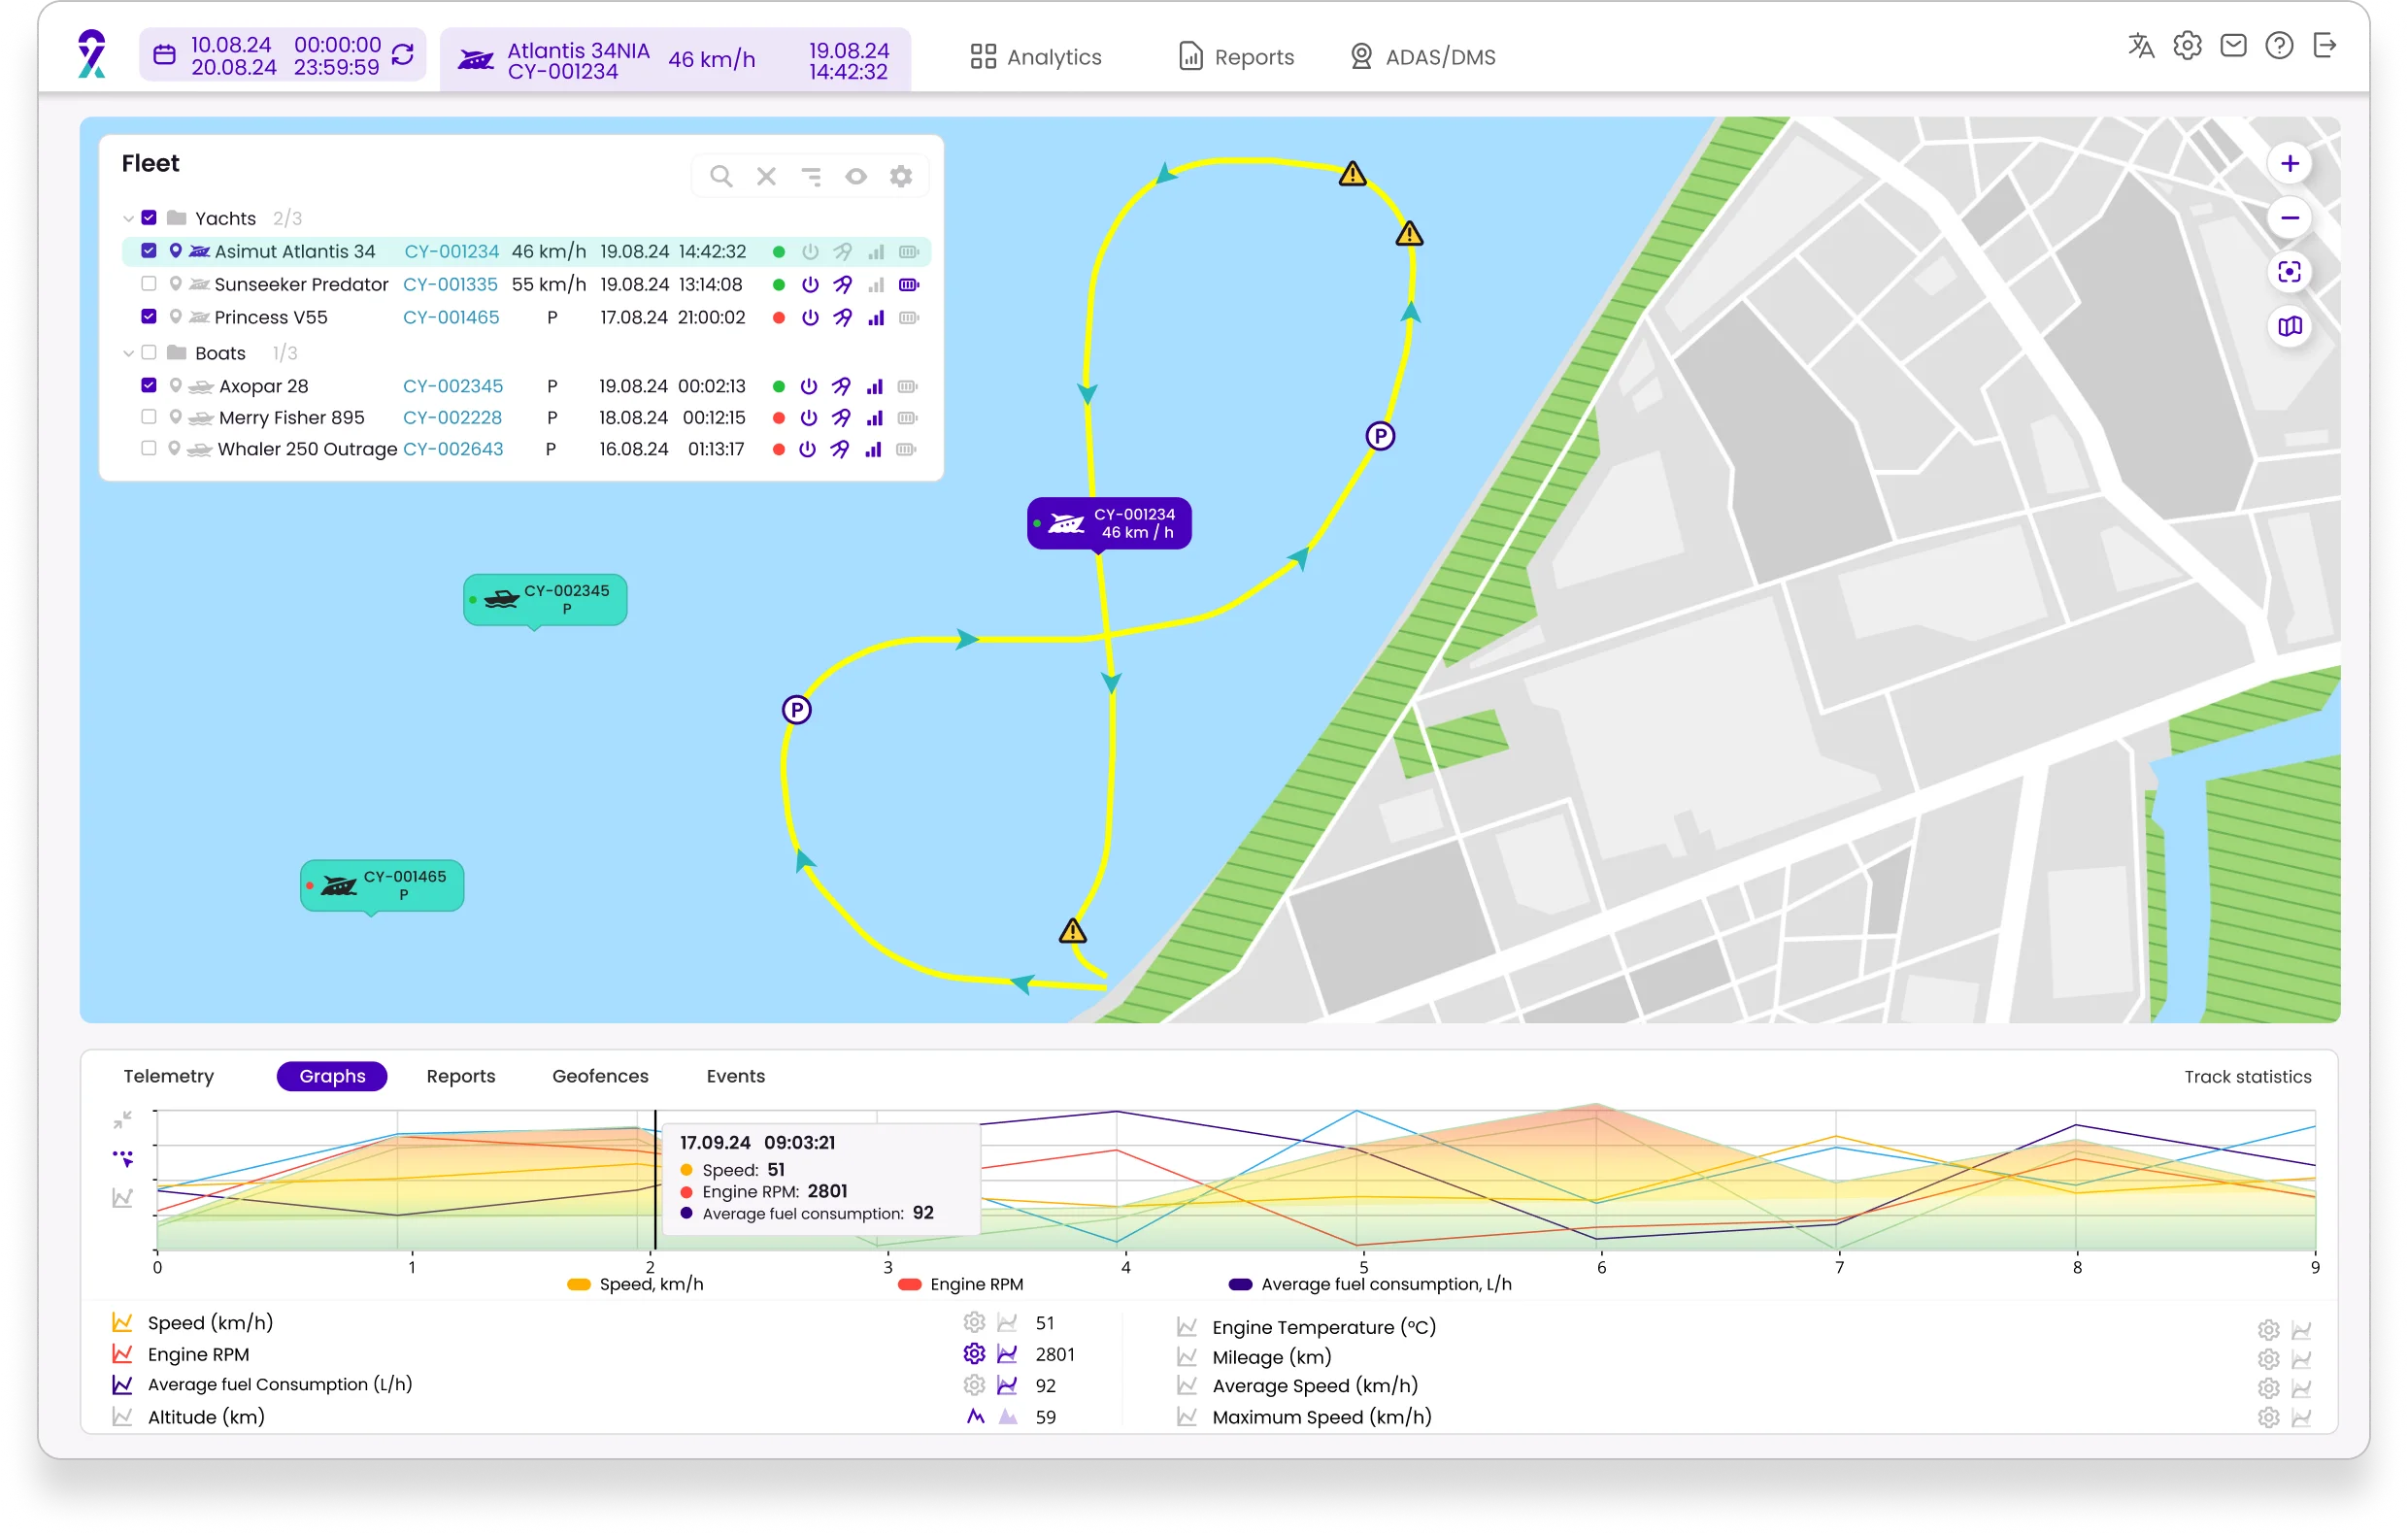Image resolution: width=2408 pixels, height=1533 pixels.
Task: Click the map zoom in plus button
Action: coord(2289,163)
